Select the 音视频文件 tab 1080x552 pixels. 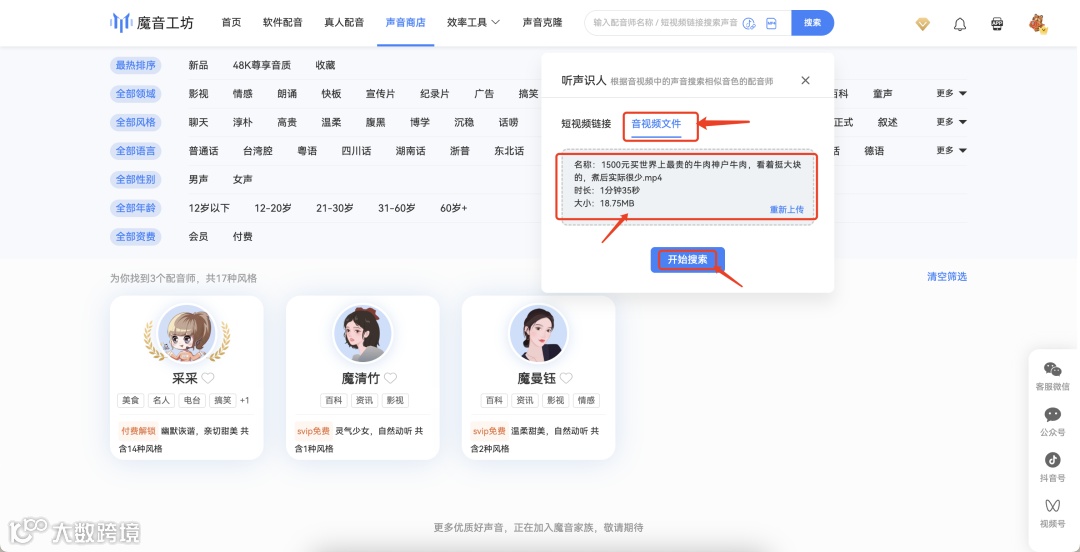pos(656,124)
